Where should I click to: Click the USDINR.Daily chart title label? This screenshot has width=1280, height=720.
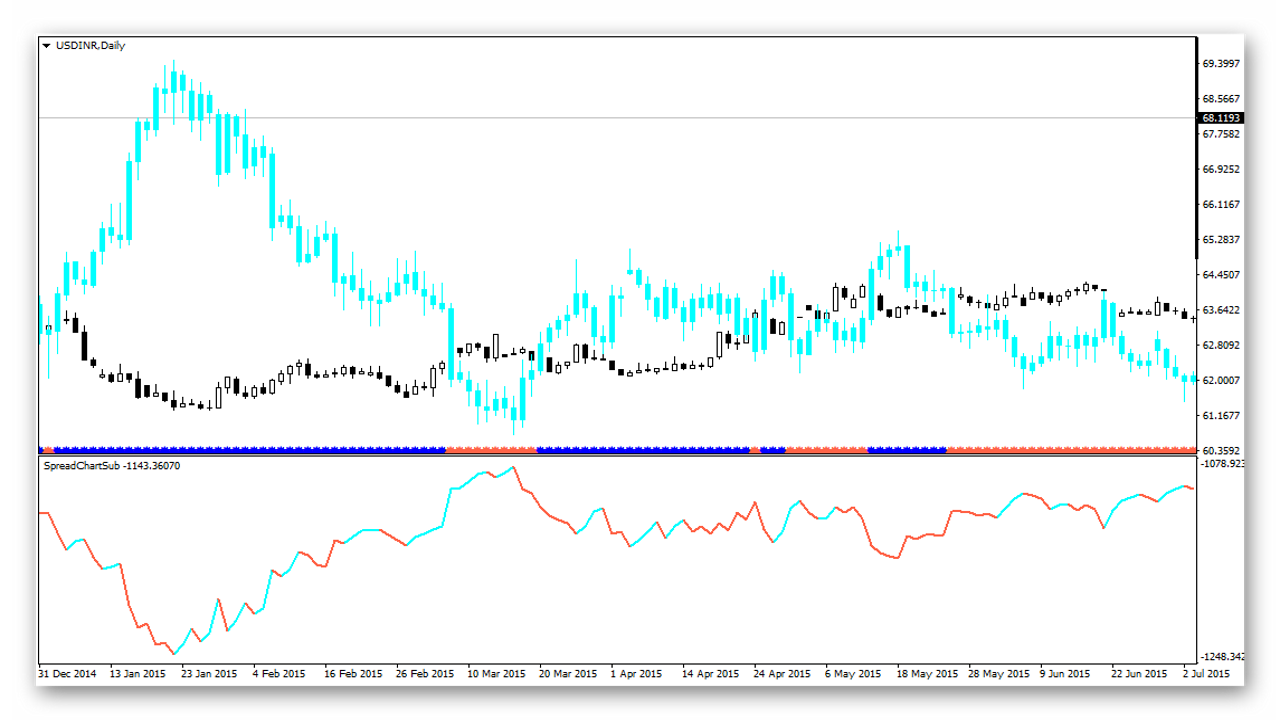(x=90, y=46)
